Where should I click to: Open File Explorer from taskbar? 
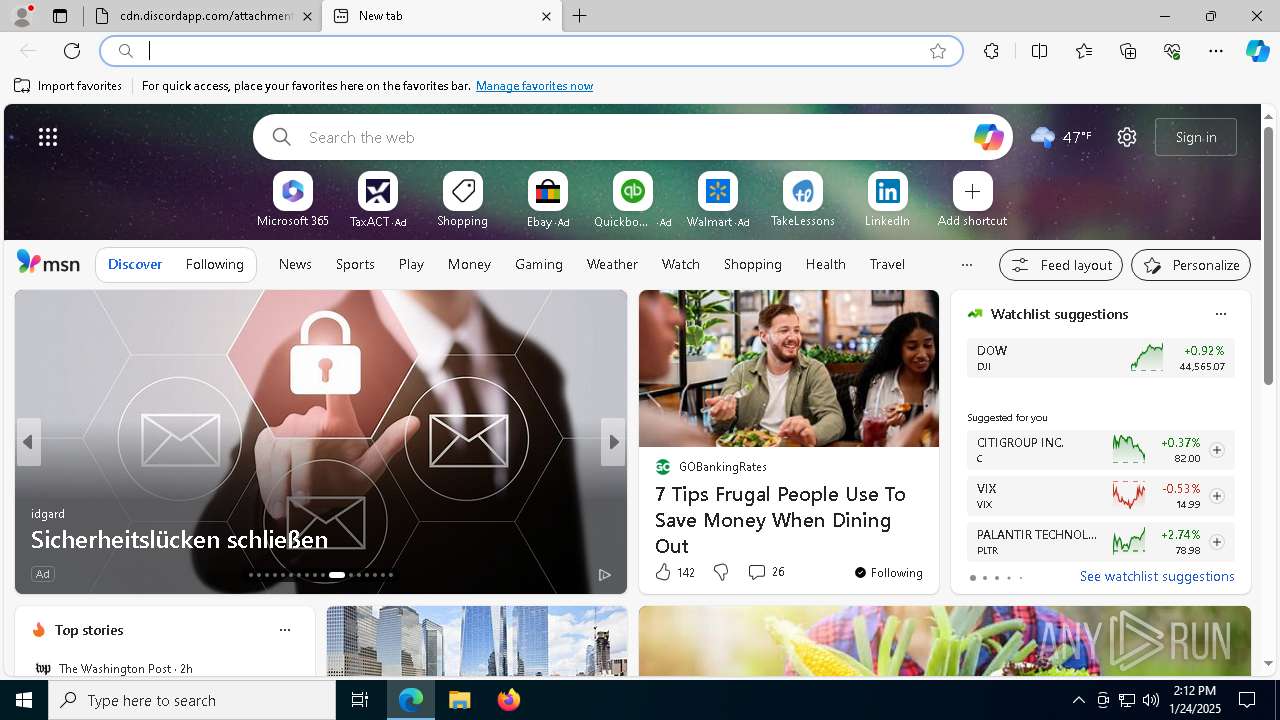(x=460, y=700)
